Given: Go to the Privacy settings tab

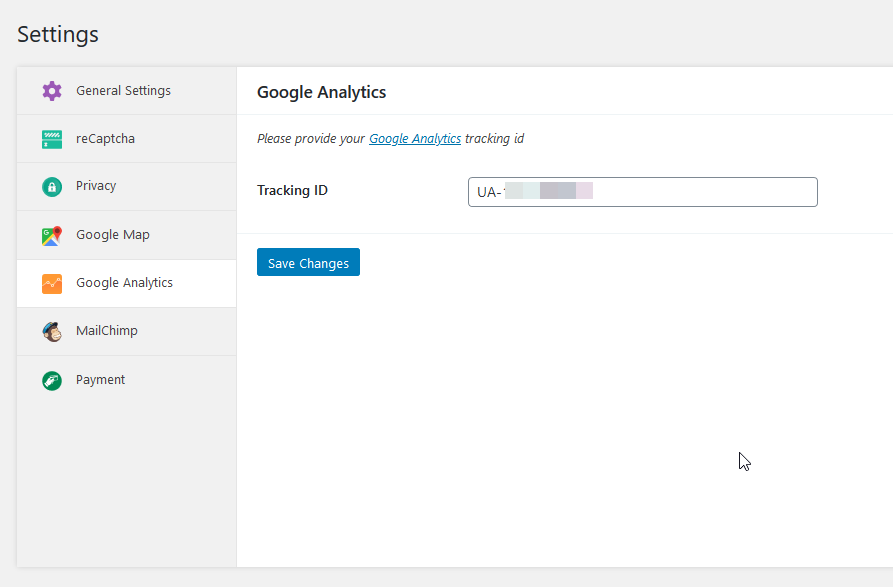Looking at the screenshot, I should click(96, 186).
